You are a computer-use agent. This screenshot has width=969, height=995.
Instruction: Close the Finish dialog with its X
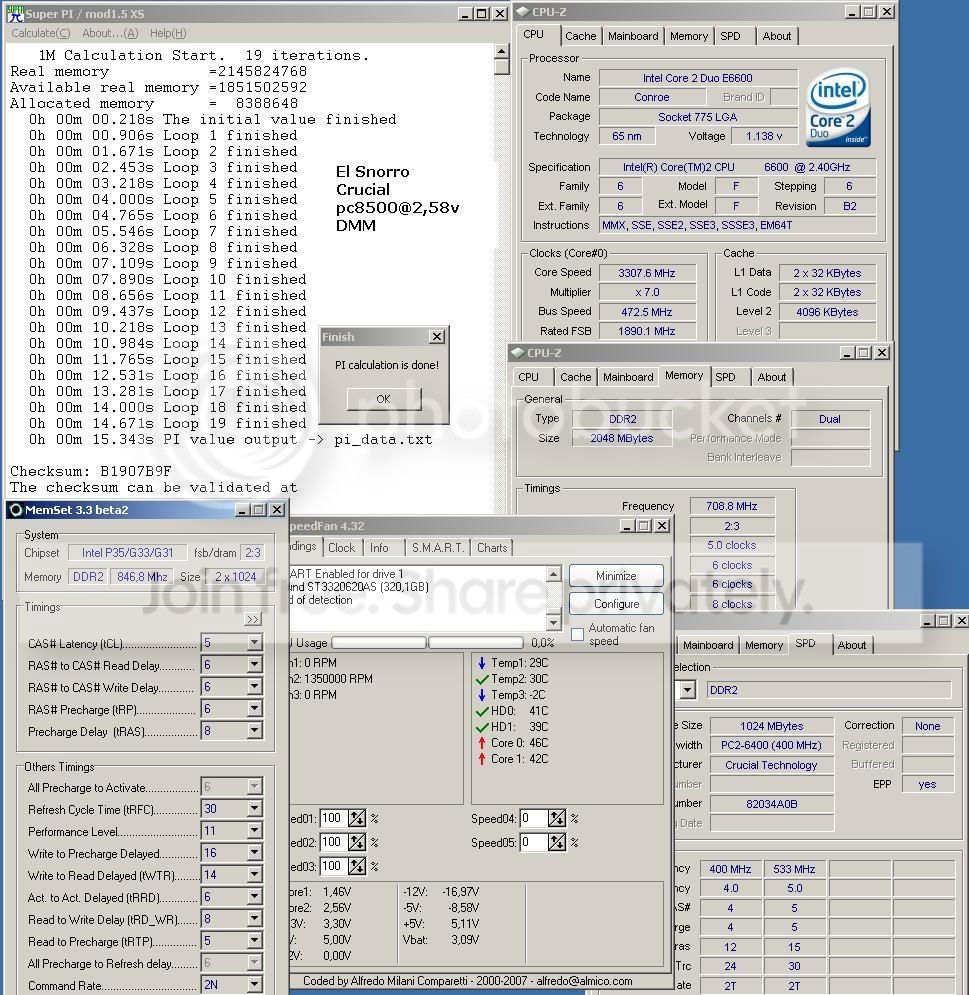(437, 337)
